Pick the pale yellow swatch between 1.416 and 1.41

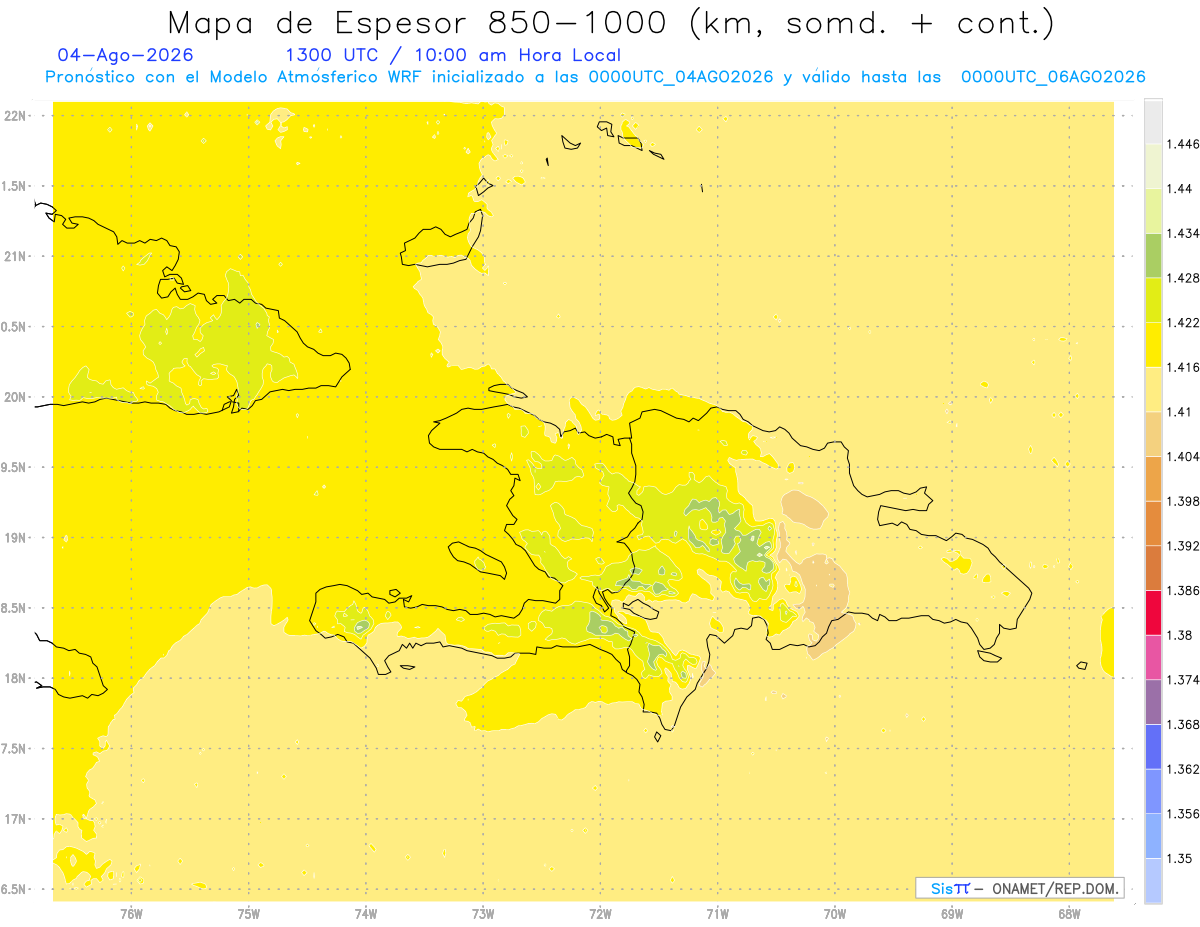pos(1153,389)
